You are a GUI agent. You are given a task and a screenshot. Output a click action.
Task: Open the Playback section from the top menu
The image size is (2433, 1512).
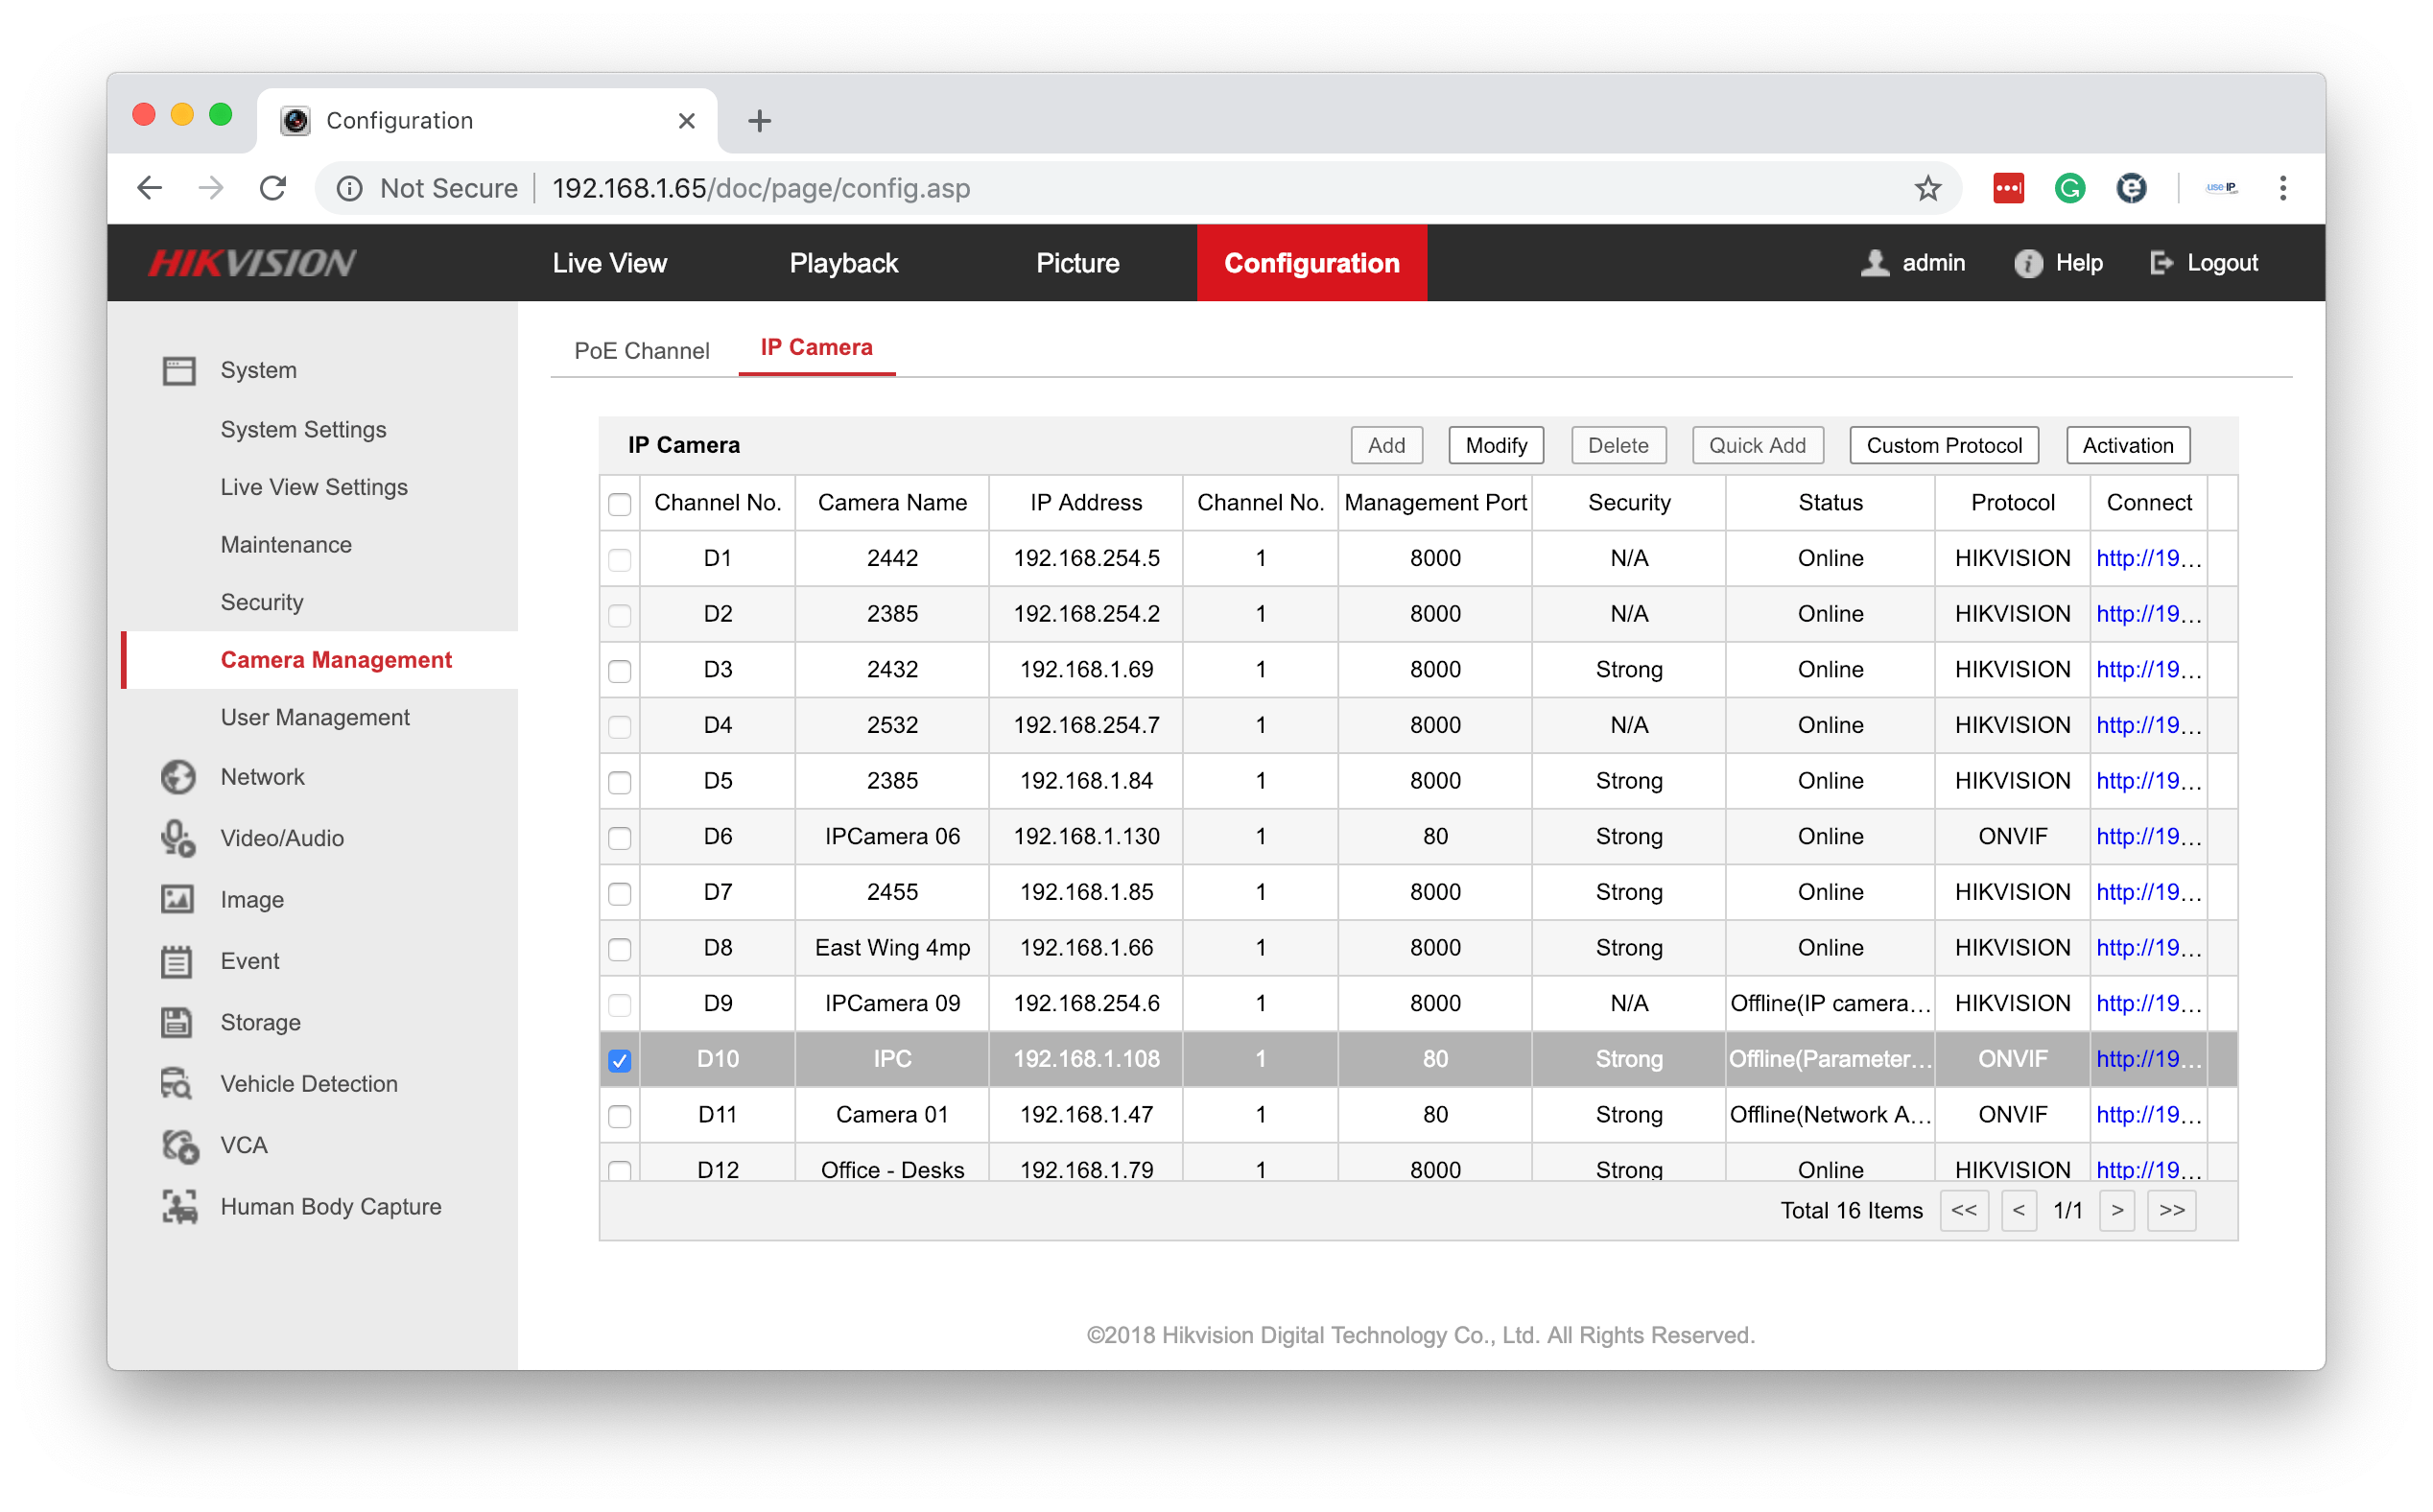(x=842, y=263)
